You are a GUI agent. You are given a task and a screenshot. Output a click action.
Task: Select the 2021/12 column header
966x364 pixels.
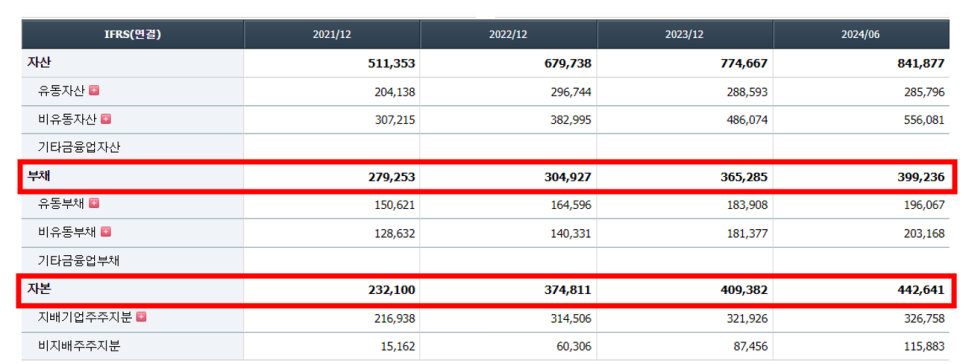pos(332,34)
